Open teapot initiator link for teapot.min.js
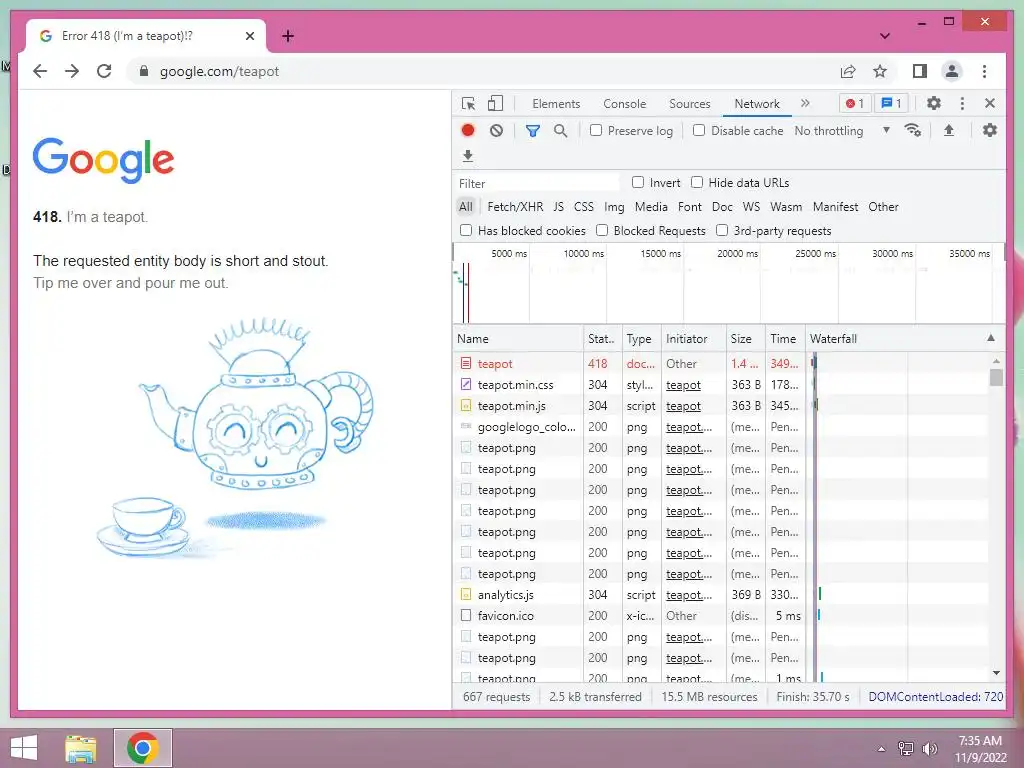Image resolution: width=1024 pixels, height=768 pixels. click(x=683, y=406)
